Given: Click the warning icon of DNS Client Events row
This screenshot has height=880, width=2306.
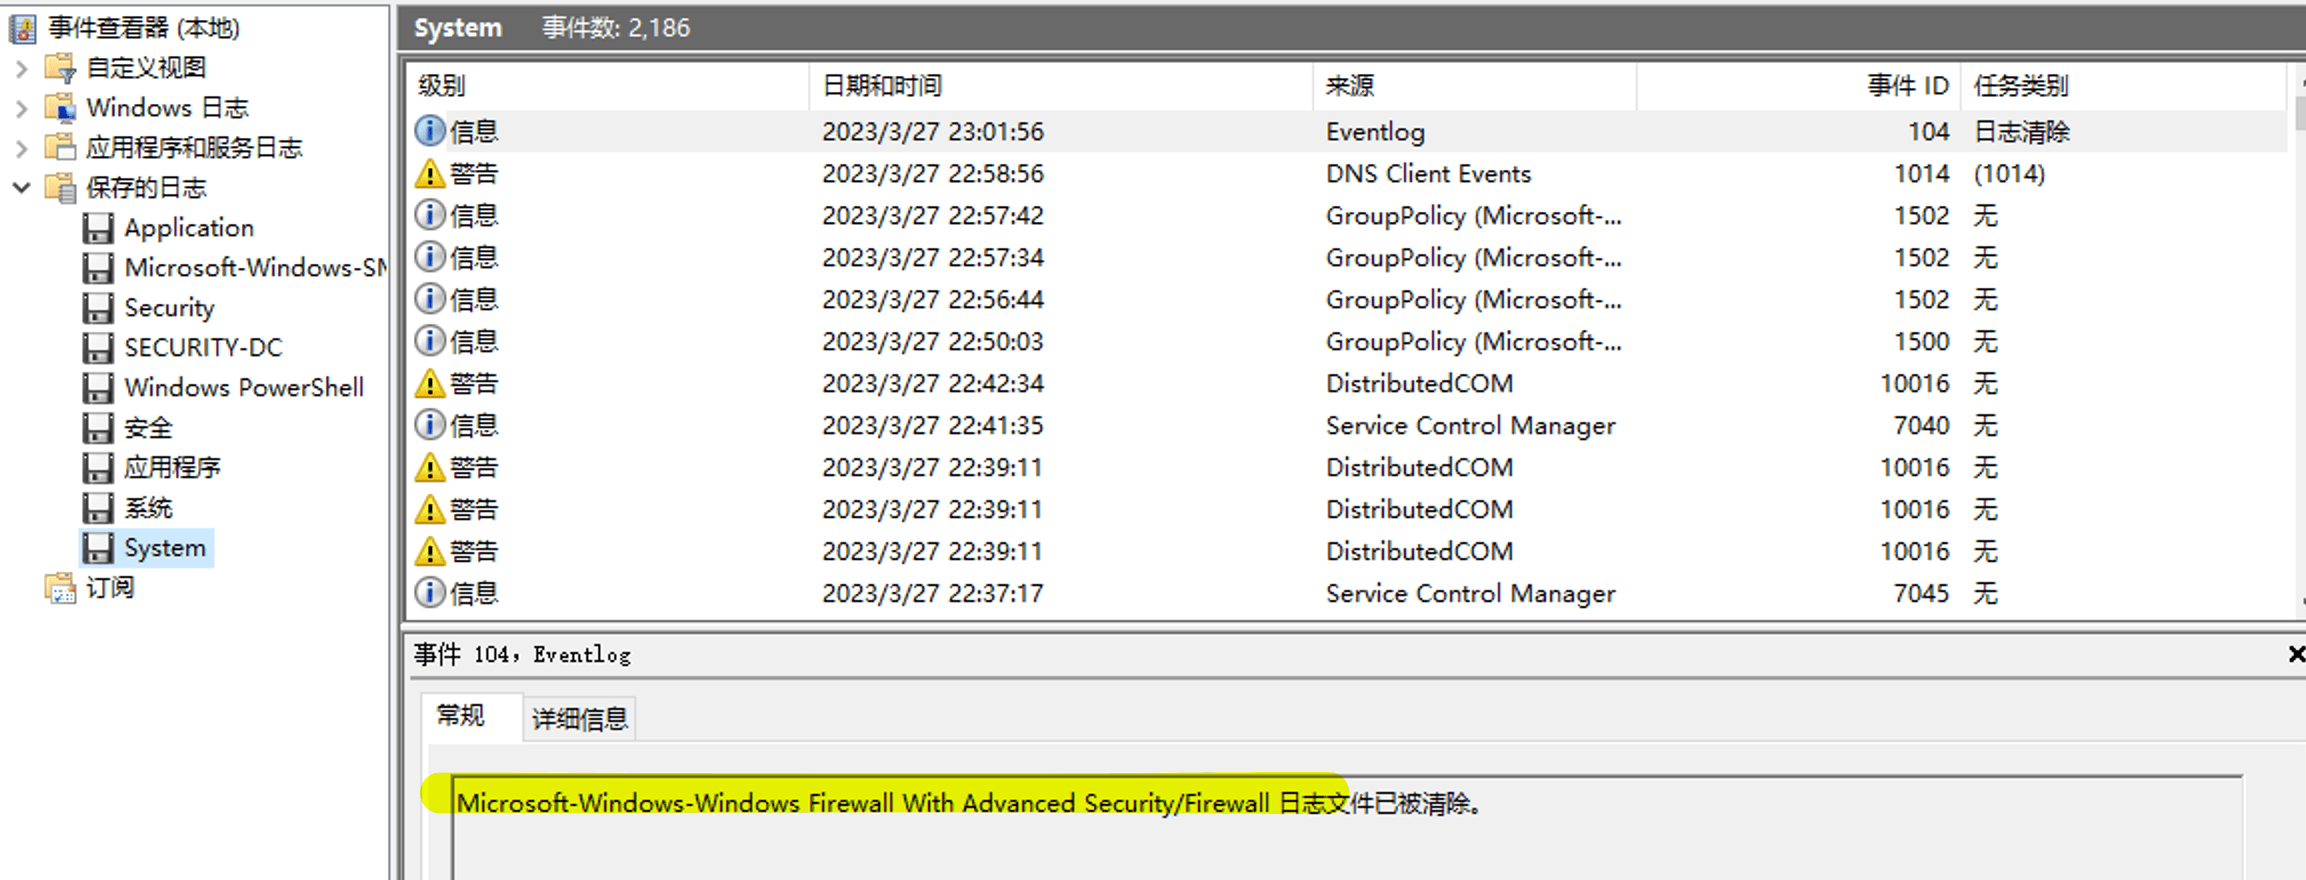Looking at the screenshot, I should (x=429, y=174).
